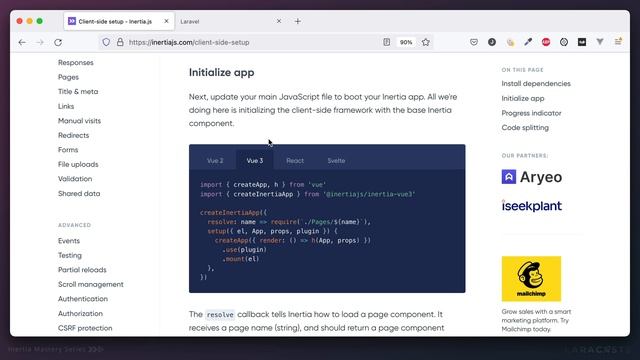The height and width of the screenshot is (360, 640).
Task: Select the eyedropper color picker extension
Action: coord(528,42)
